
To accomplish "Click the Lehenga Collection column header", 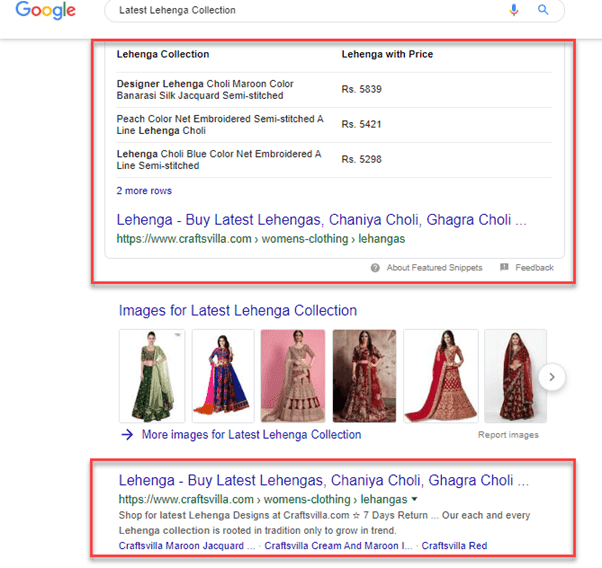I will point(163,54).
